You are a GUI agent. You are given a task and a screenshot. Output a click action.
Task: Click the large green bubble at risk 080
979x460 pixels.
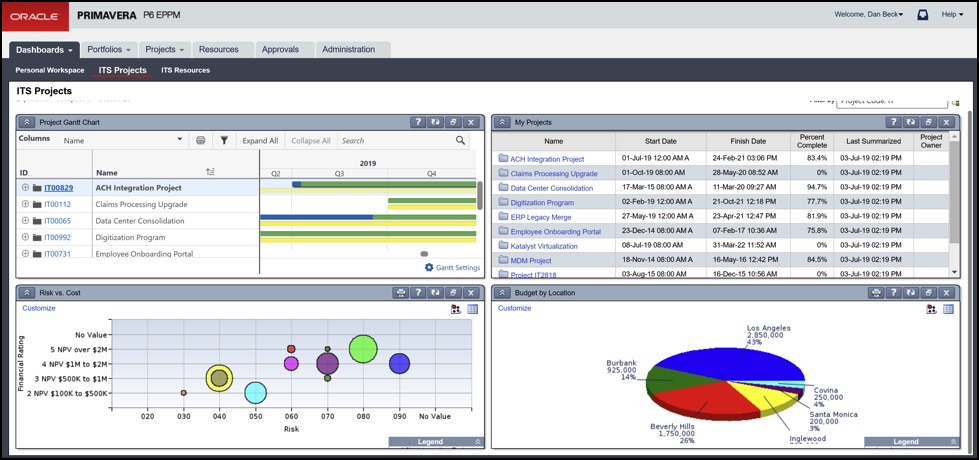tap(363, 349)
